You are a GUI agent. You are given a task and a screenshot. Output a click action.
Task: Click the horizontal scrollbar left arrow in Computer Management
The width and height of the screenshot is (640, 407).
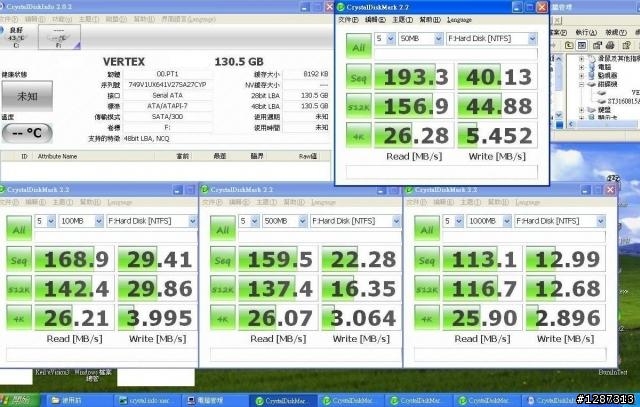click(570, 124)
